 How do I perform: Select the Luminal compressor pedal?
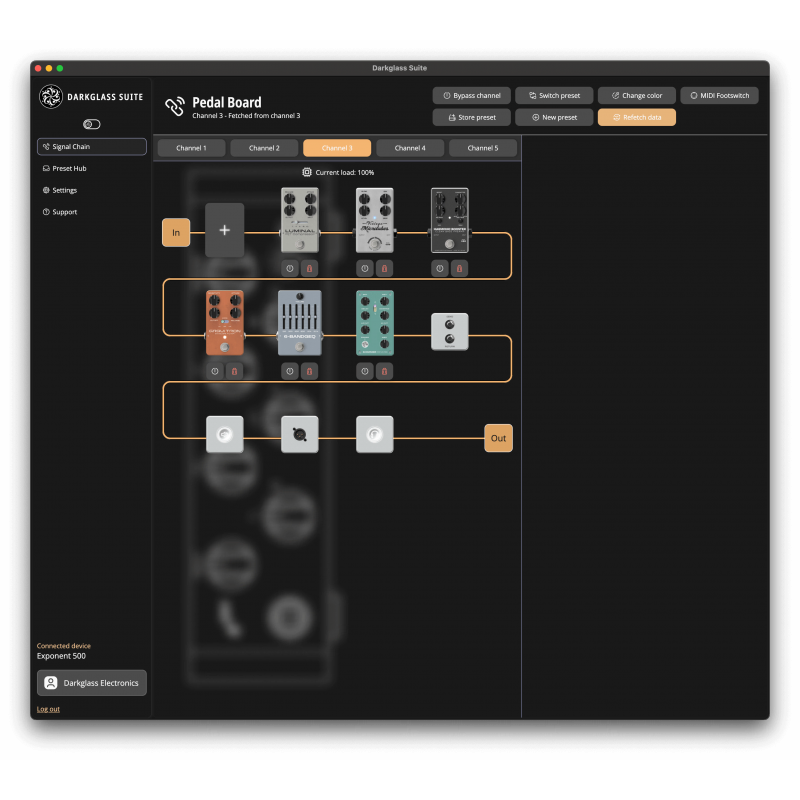pos(300,220)
